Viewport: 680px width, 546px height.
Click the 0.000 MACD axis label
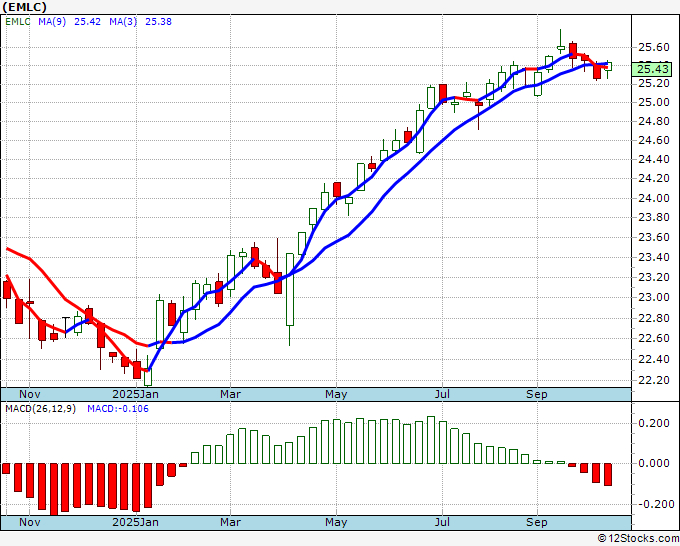pyautogui.click(x=654, y=463)
